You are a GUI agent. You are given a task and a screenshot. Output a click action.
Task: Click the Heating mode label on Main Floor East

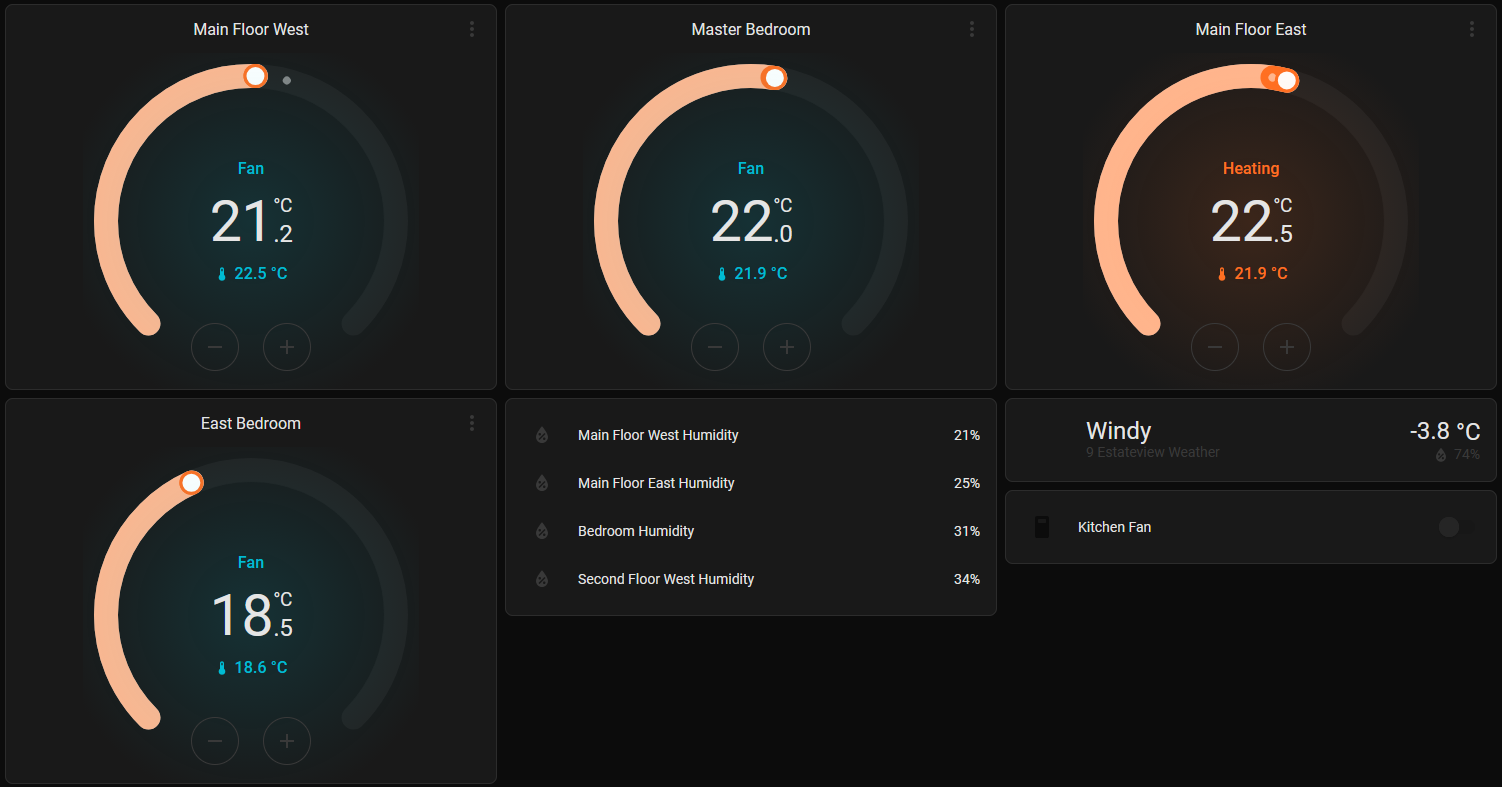(x=1251, y=168)
